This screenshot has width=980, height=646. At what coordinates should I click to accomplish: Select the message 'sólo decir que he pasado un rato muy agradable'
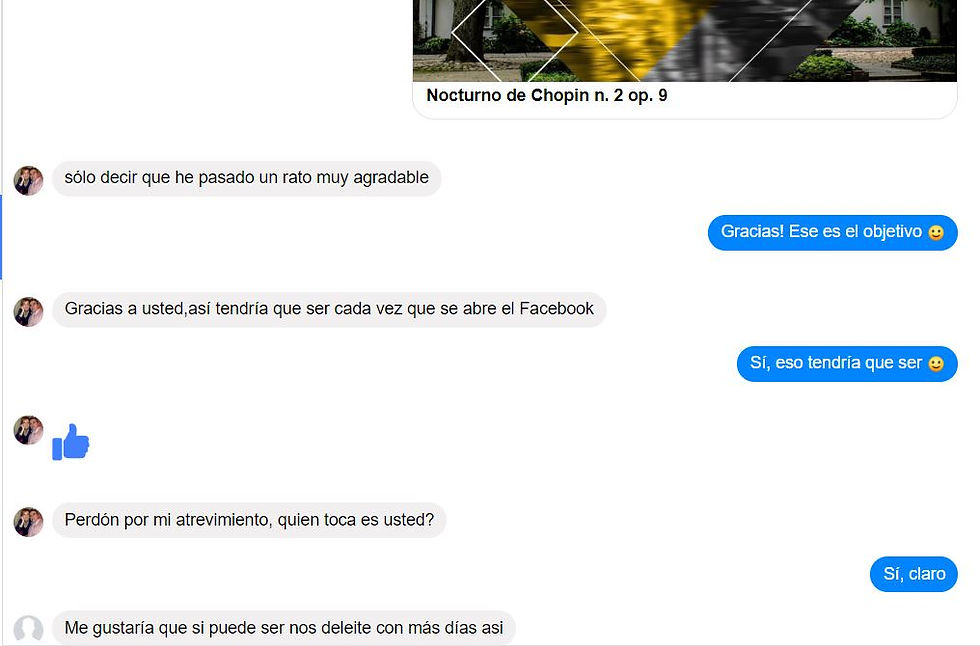[x=247, y=178]
